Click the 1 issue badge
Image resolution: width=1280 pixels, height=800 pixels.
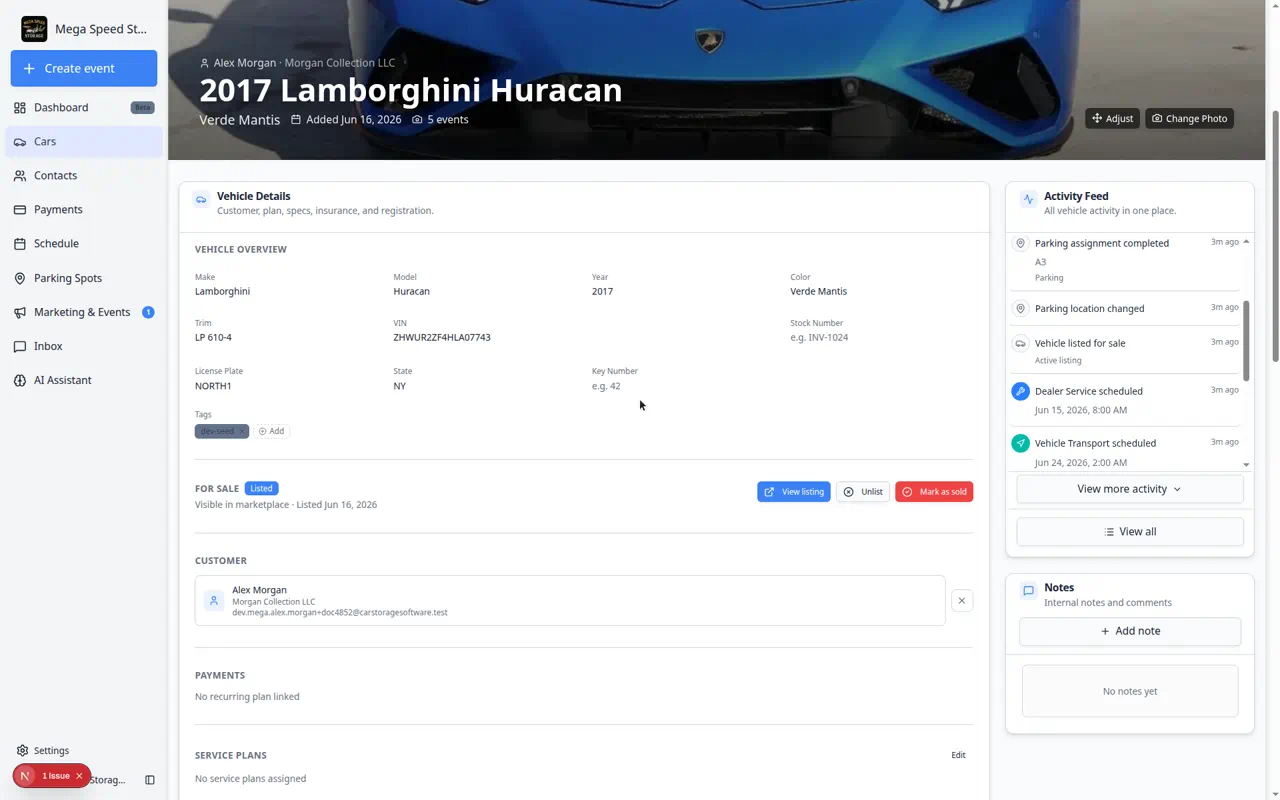click(x=51, y=776)
